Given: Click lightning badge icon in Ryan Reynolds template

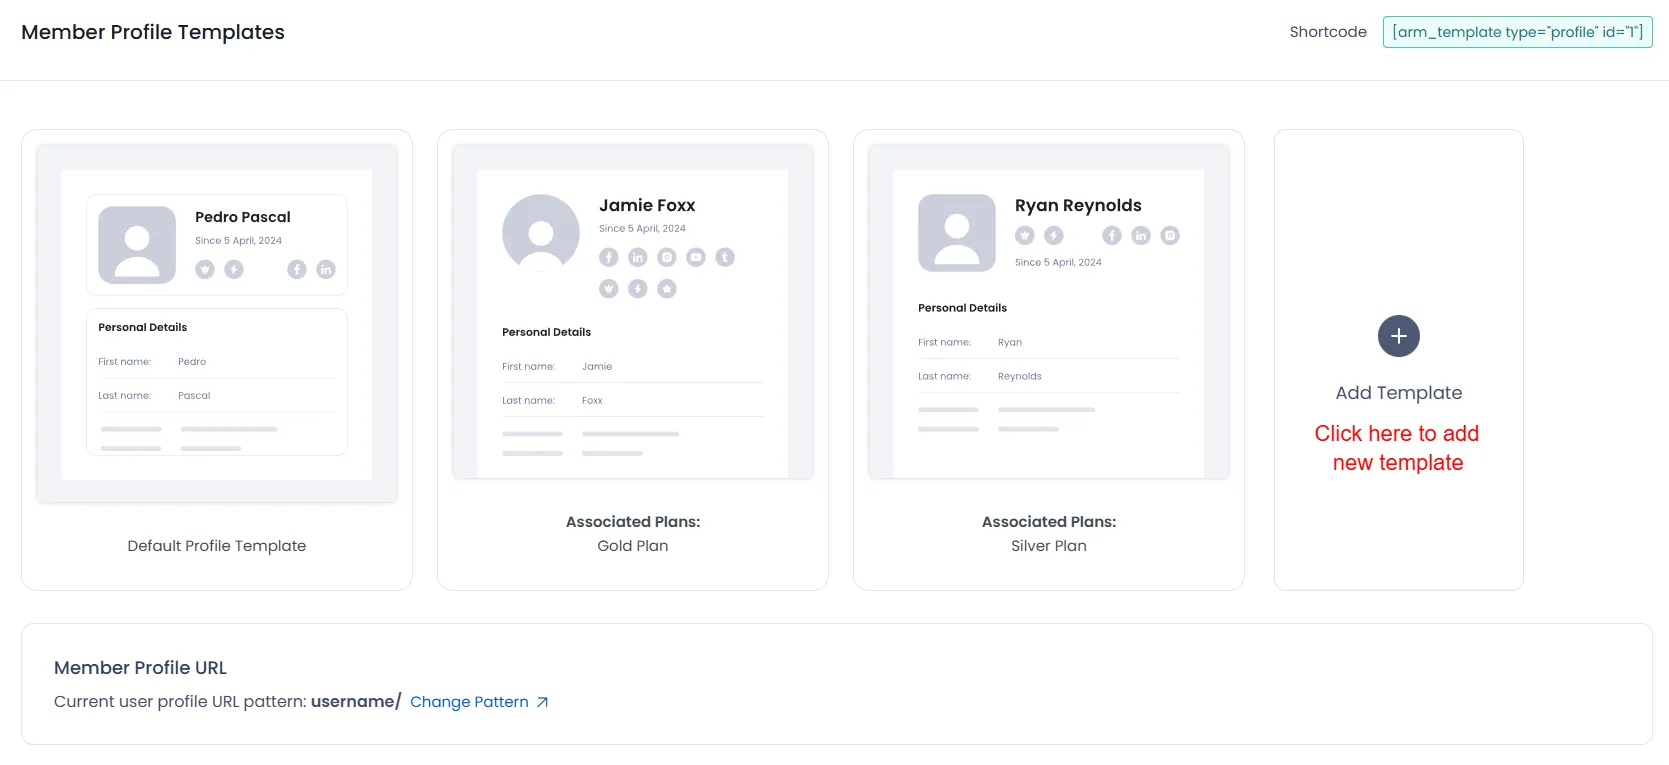Looking at the screenshot, I should 1054,235.
